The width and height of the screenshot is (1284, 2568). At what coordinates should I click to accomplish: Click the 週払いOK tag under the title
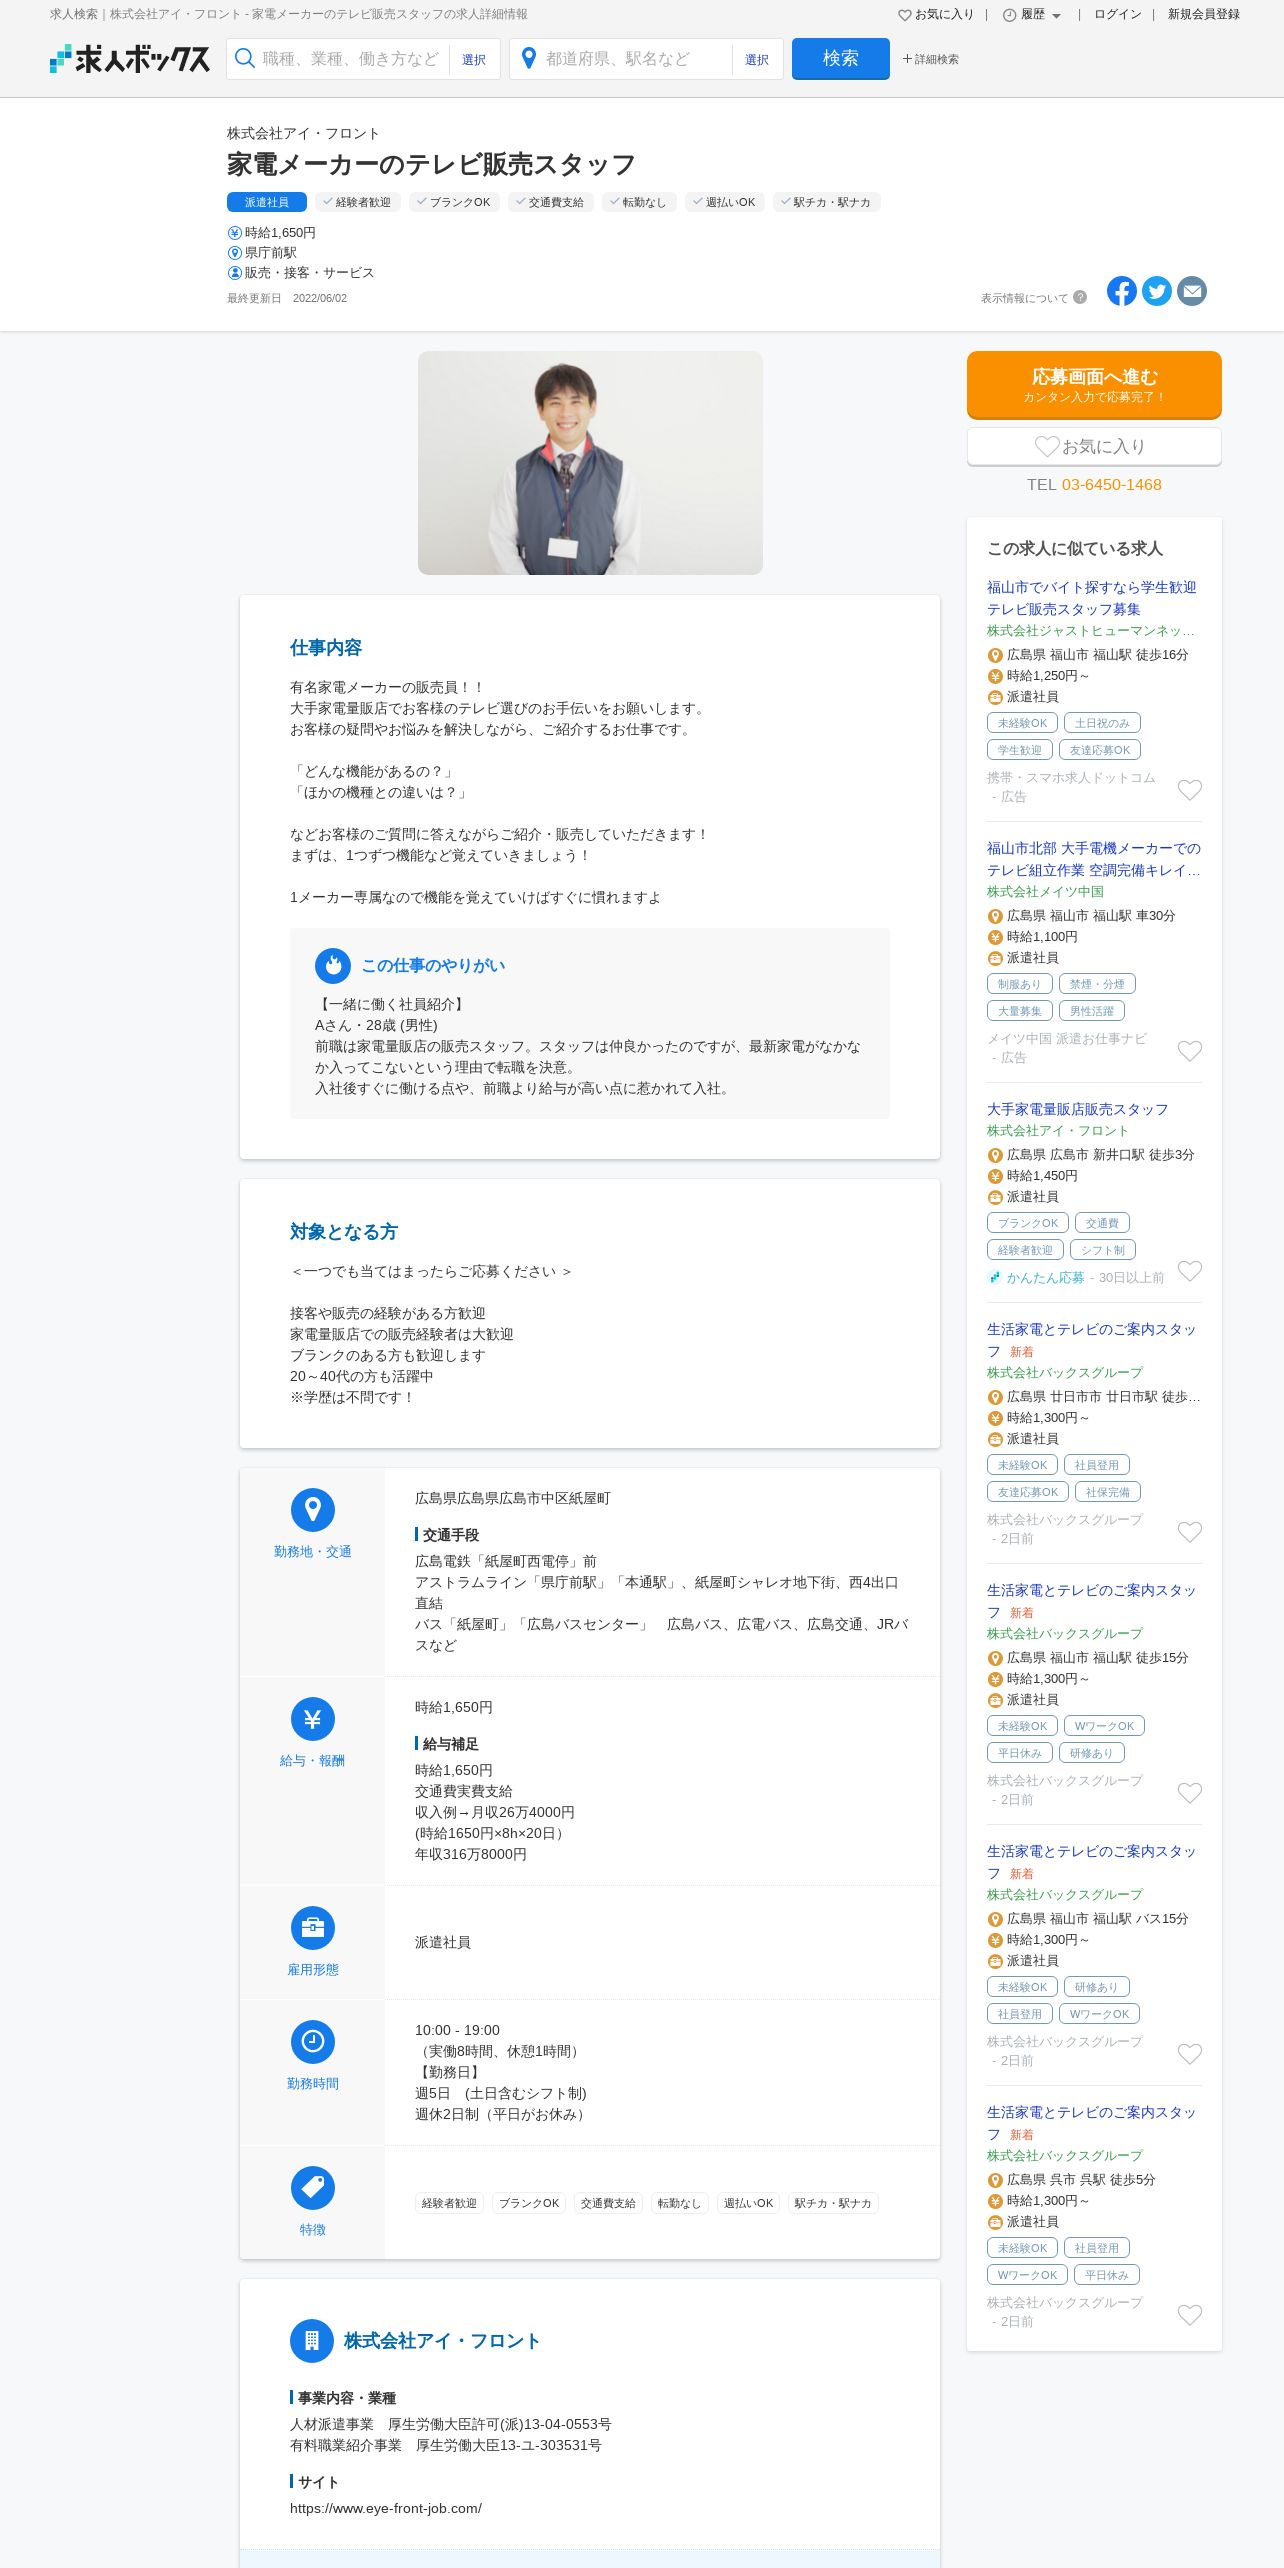coord(725,202)
